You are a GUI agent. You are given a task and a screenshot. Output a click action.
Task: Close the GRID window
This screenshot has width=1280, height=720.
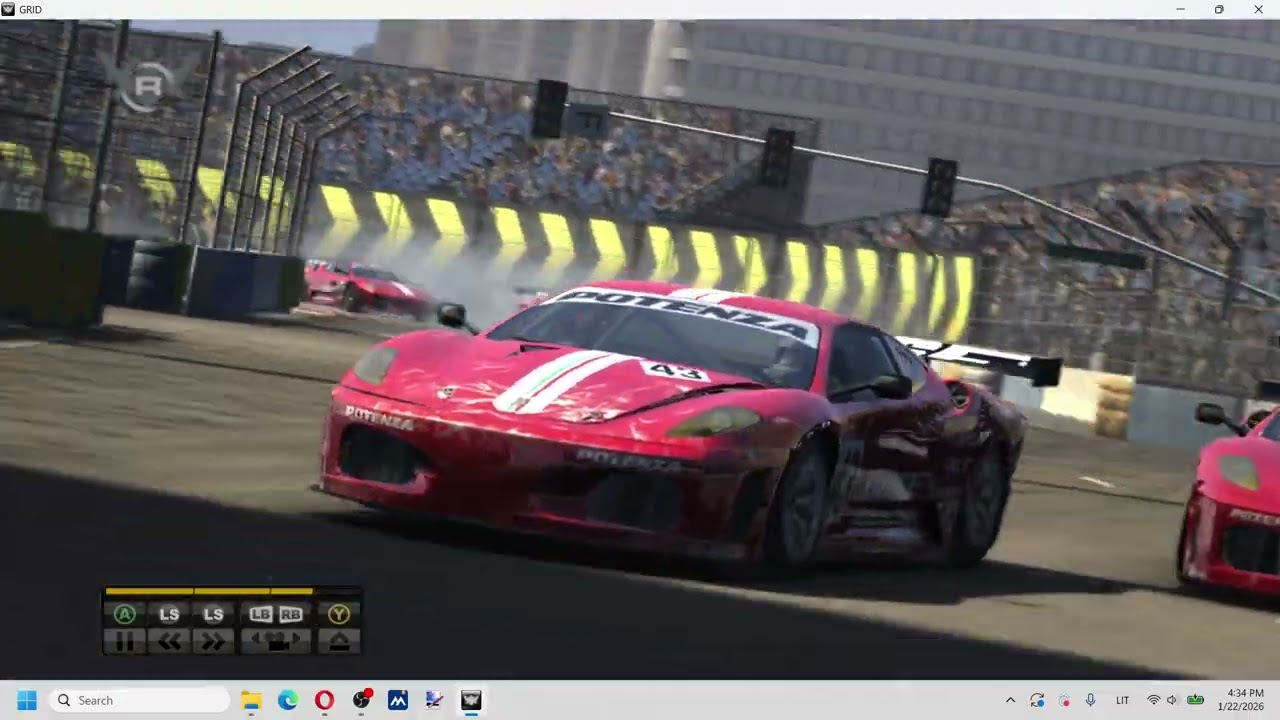pyautogui.click(x=1258, y=9)
